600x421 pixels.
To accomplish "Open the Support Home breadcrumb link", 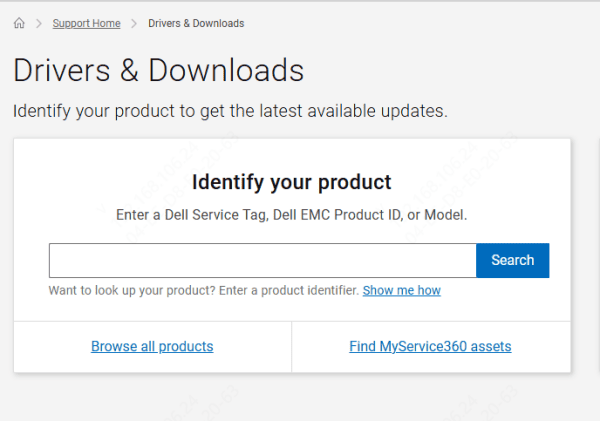I will 86,23.
